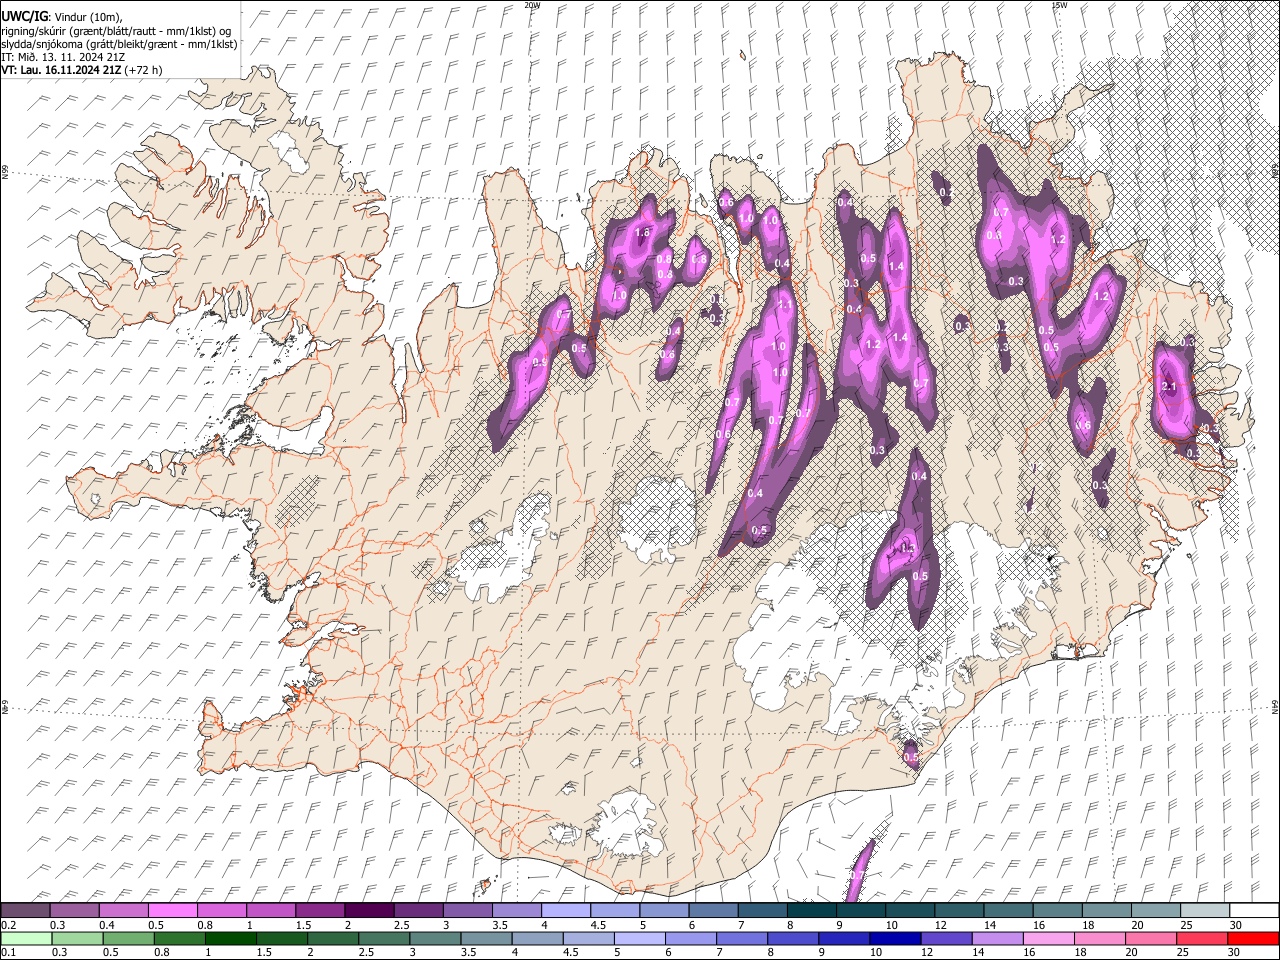This screenshot has height=960, width=1280.
Task: Click the 2.1 snowfall value in the eastern fjords
Action: pos(1170,386)
